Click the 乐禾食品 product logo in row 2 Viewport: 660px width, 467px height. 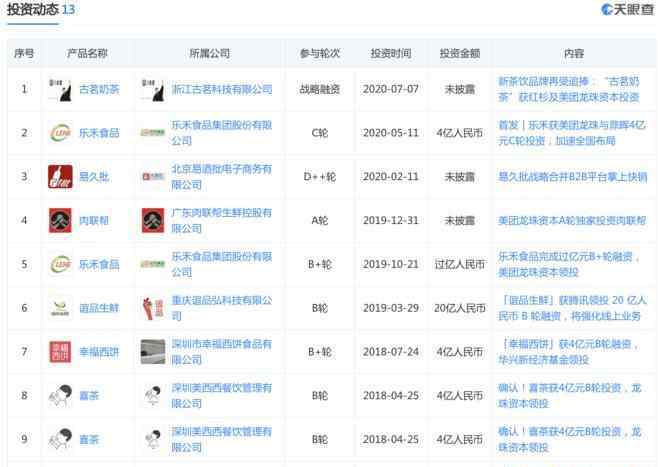(x=60, y=133)
